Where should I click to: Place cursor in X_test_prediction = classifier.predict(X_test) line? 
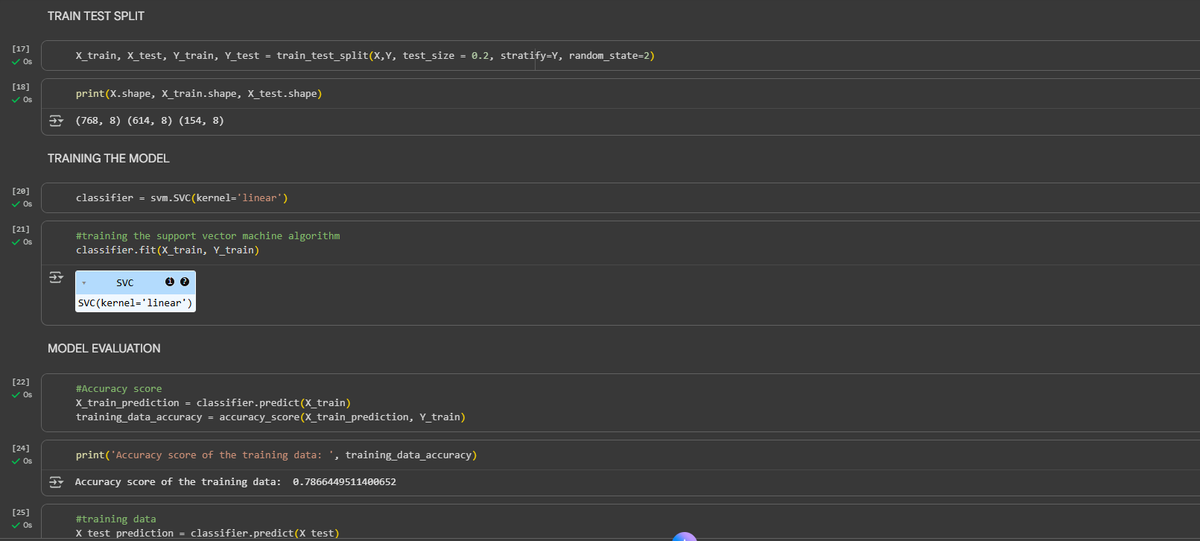click(207, 533)
